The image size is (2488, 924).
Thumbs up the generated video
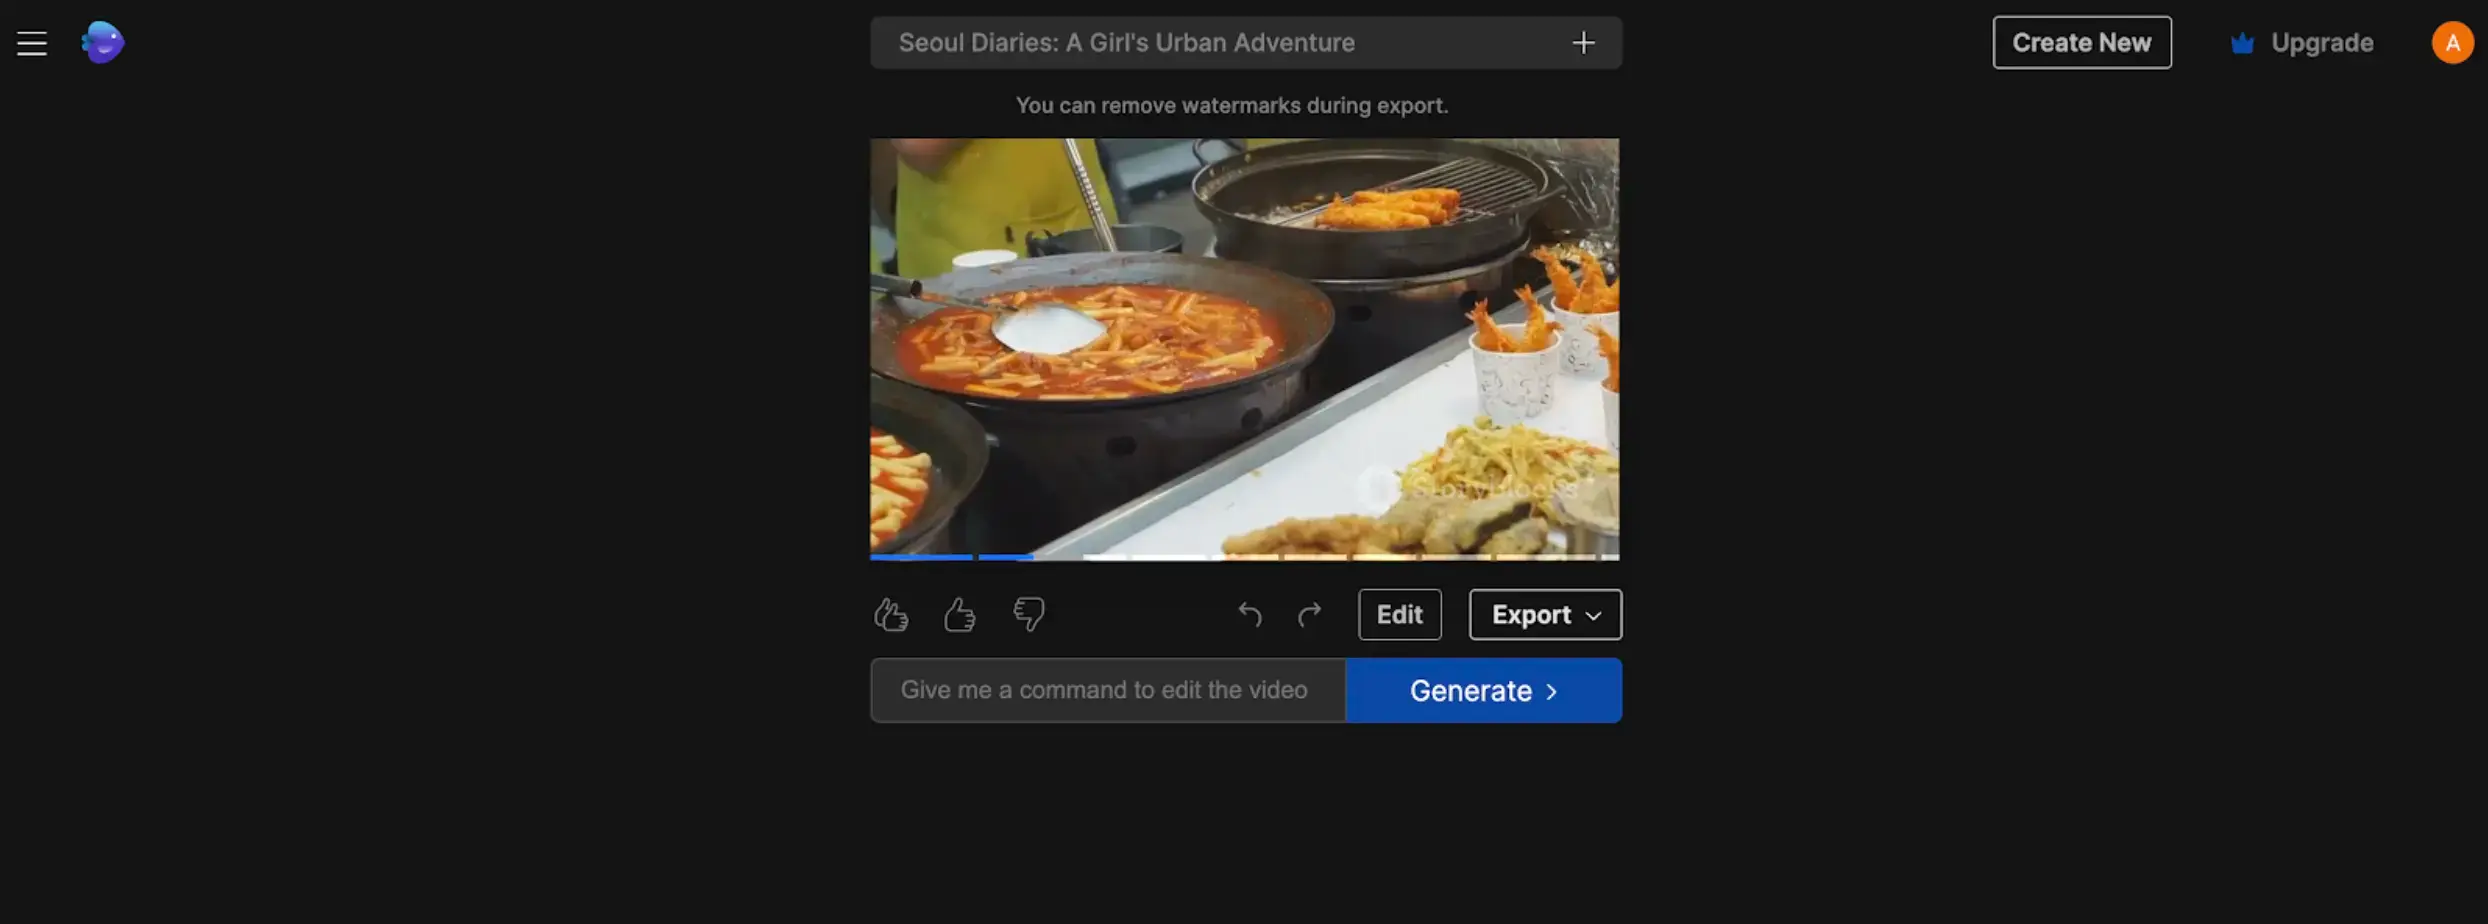(959, 613)
